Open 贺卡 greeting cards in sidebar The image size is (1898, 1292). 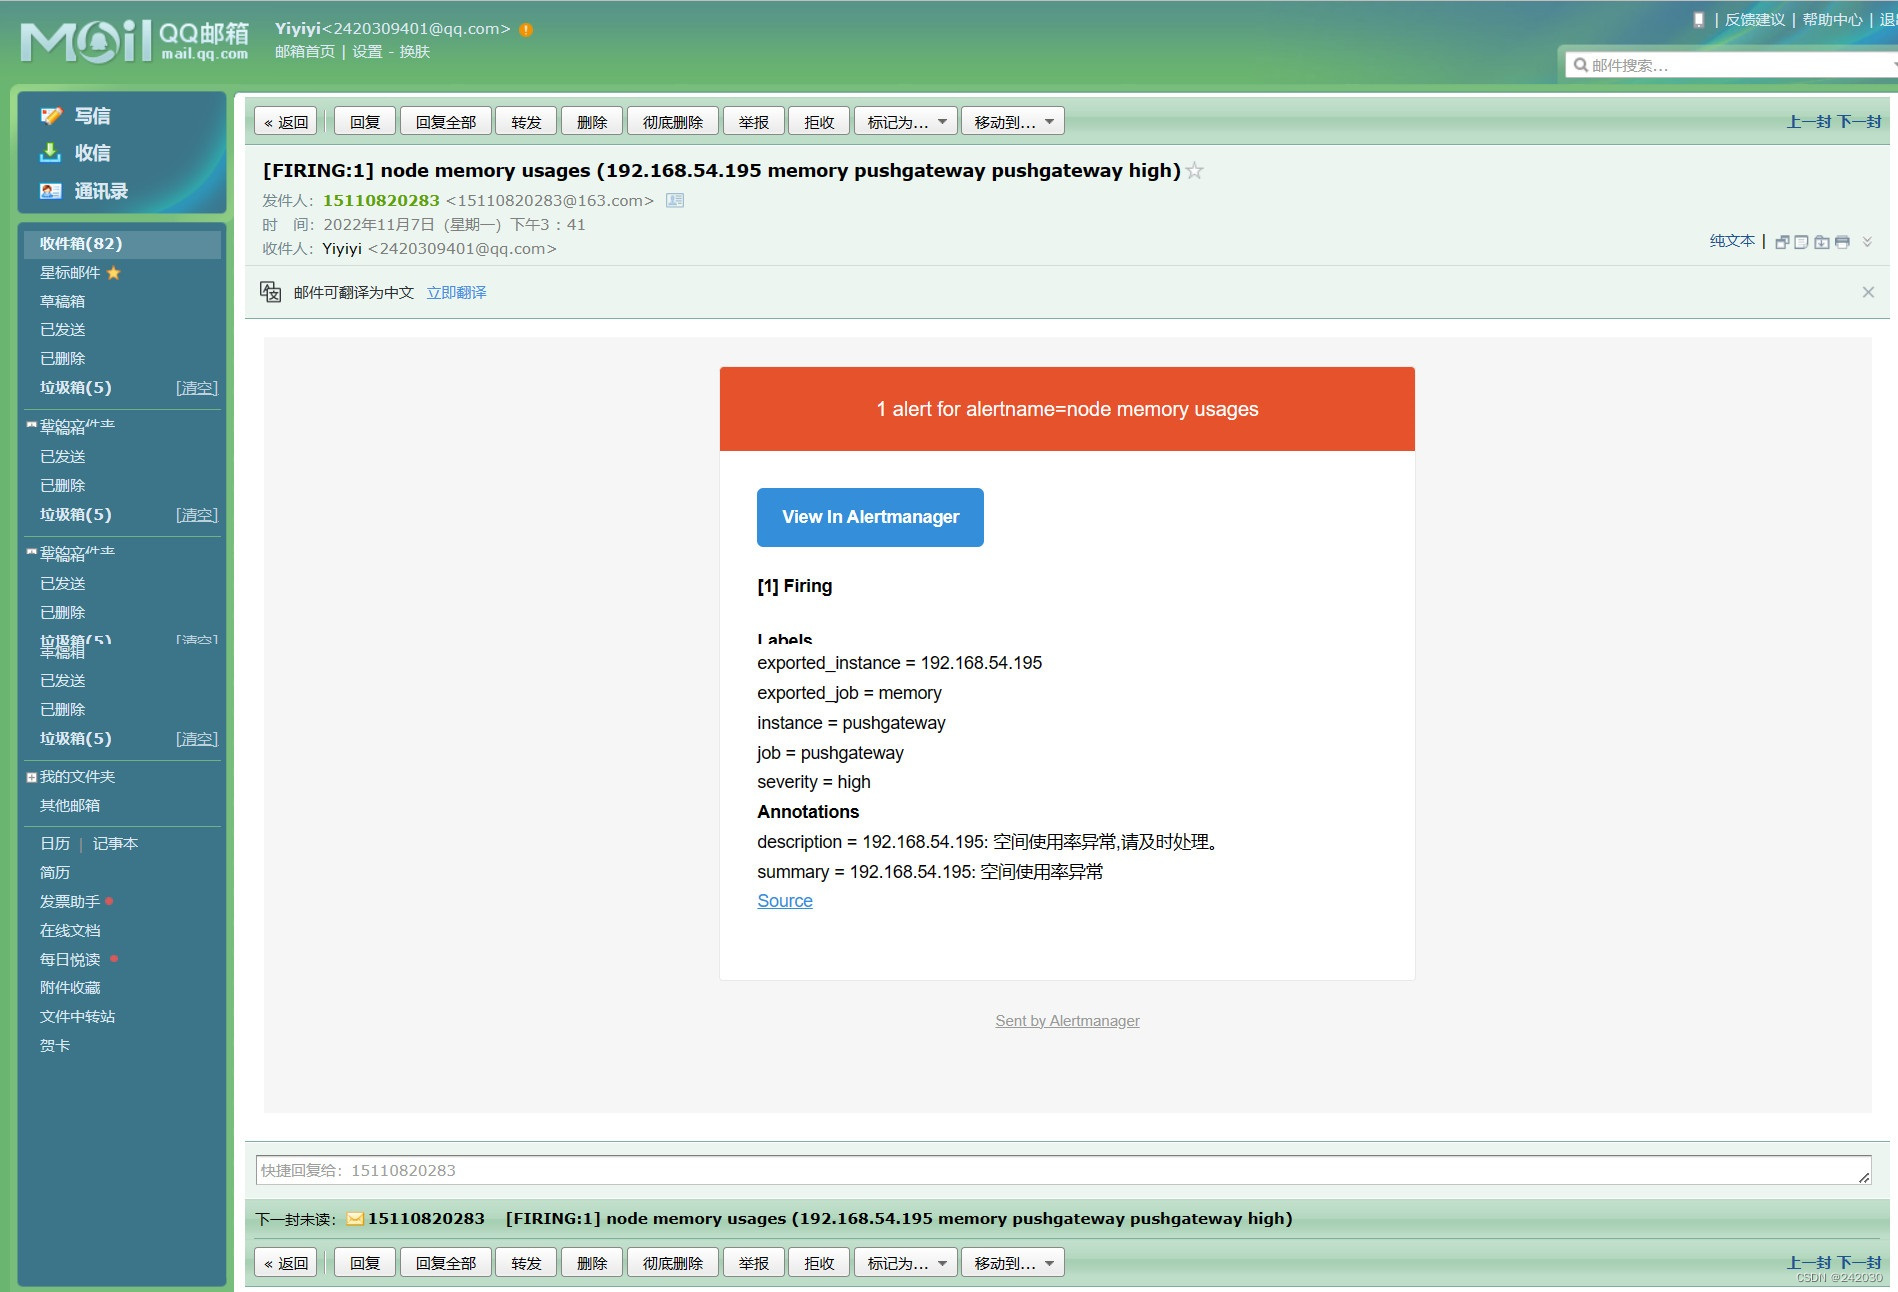pyautogui.click(x=55, y=1046)
